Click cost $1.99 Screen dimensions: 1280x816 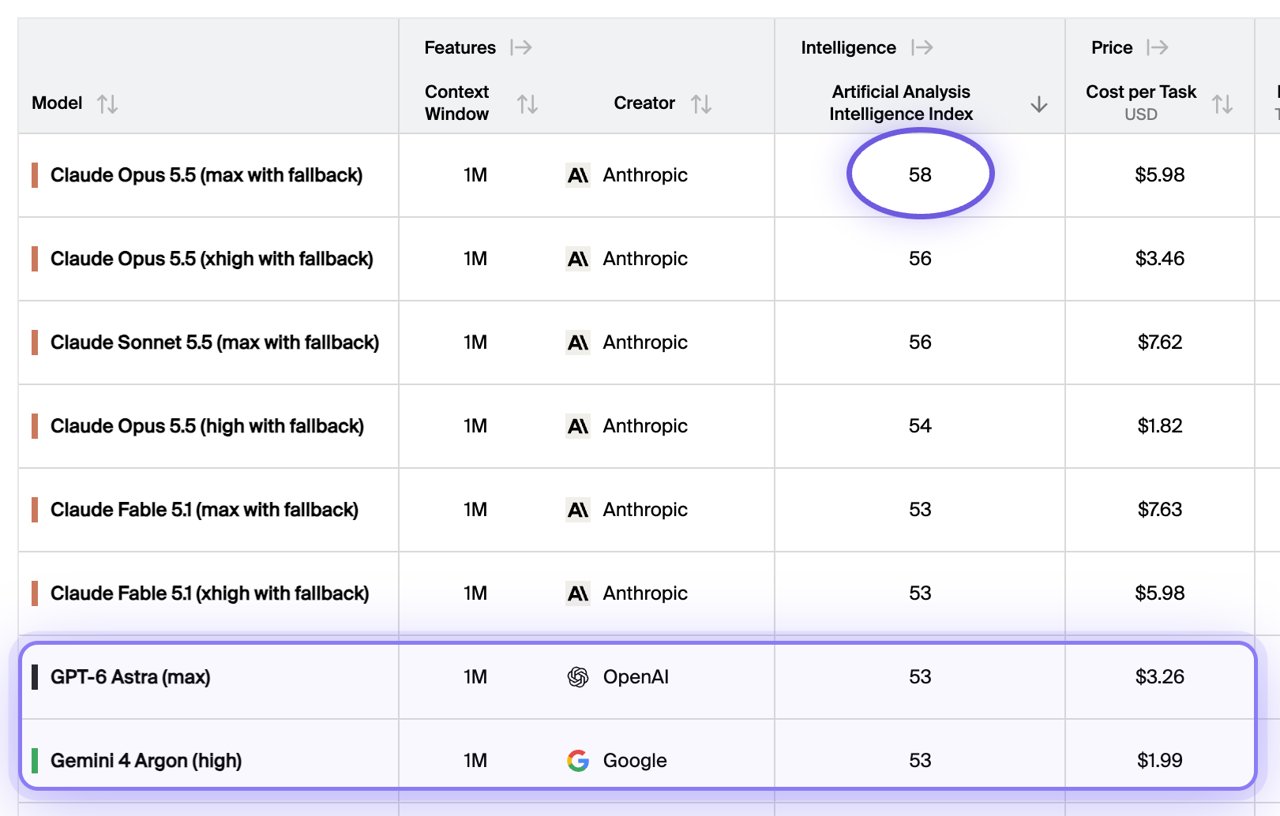[x=1160, y=761]
